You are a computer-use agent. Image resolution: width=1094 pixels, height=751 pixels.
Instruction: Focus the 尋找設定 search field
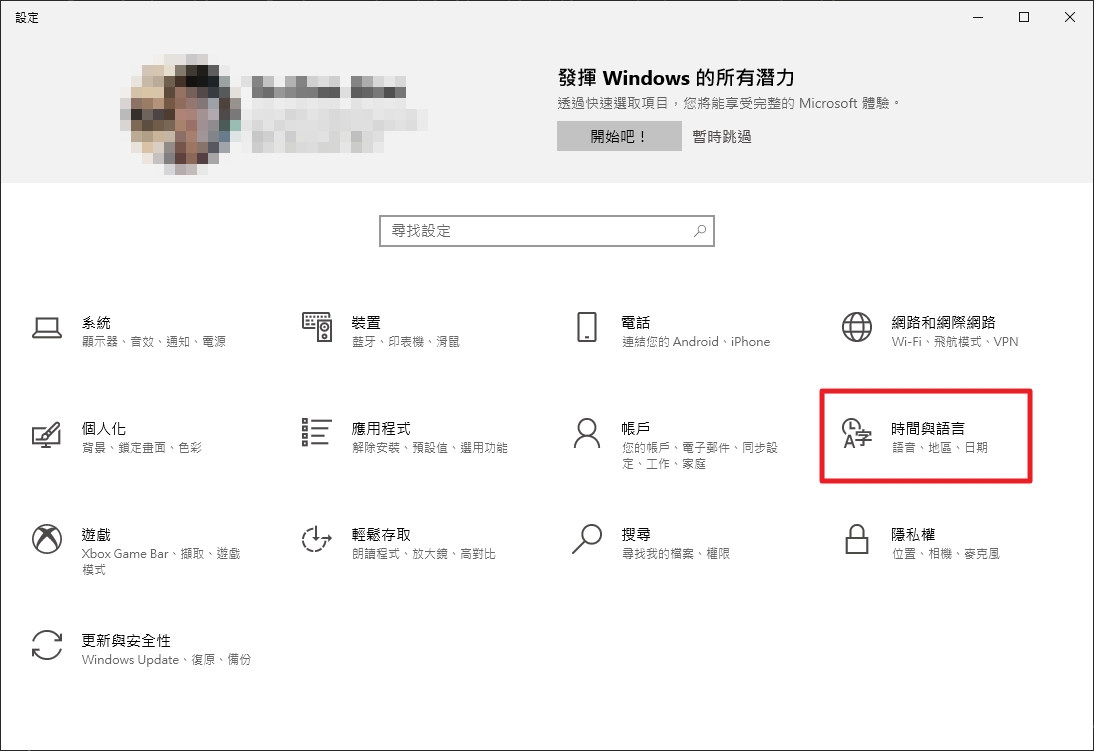point(547,231)
